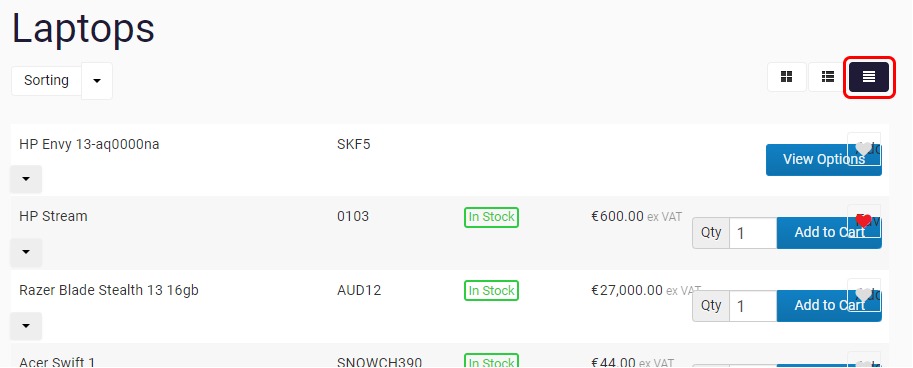Remove HP Stream from wishlist red heart
The image size is (913, 368).
tap(864, 221)
